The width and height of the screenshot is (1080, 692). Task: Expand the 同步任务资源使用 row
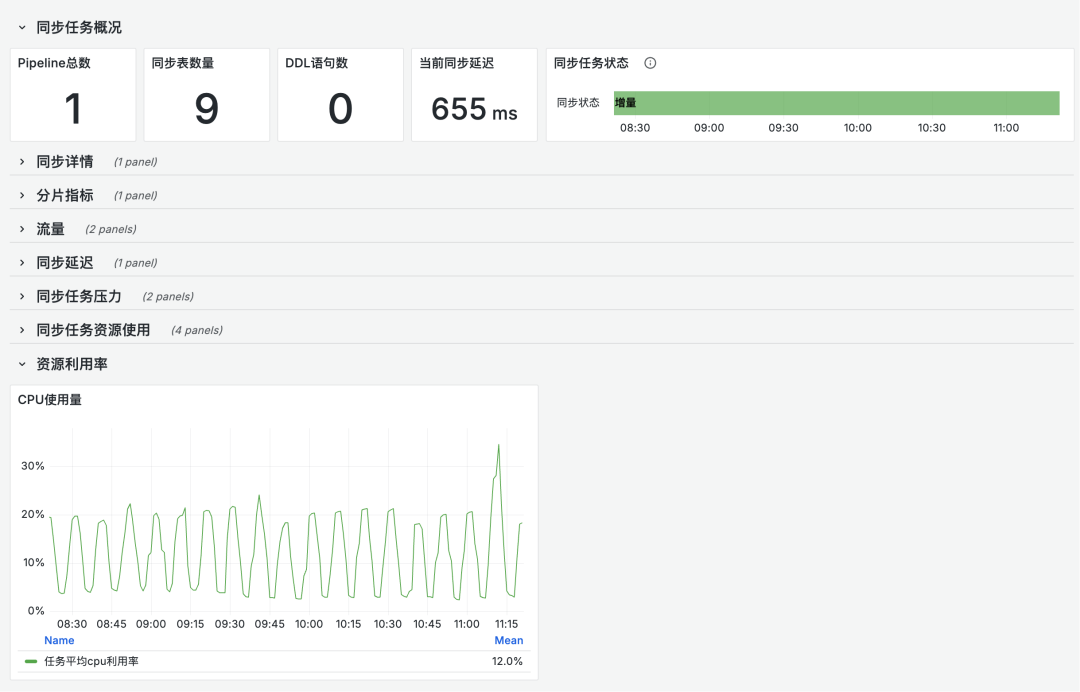coord(22,330)
